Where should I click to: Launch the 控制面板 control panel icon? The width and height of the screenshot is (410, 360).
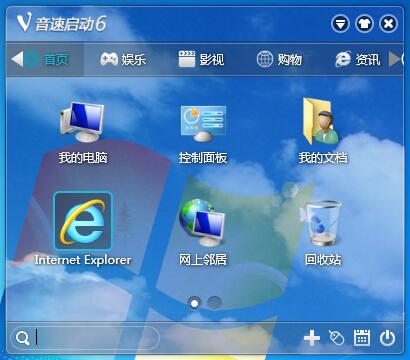click(203, 123)
